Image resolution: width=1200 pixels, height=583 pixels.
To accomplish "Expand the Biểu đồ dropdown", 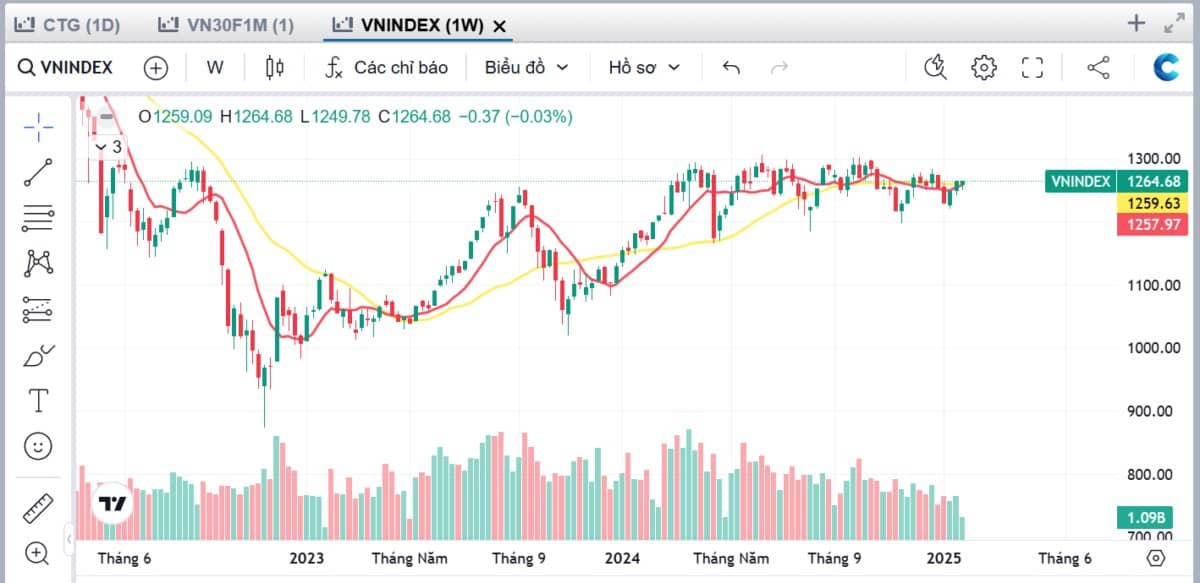I will (x=526, y=68).
